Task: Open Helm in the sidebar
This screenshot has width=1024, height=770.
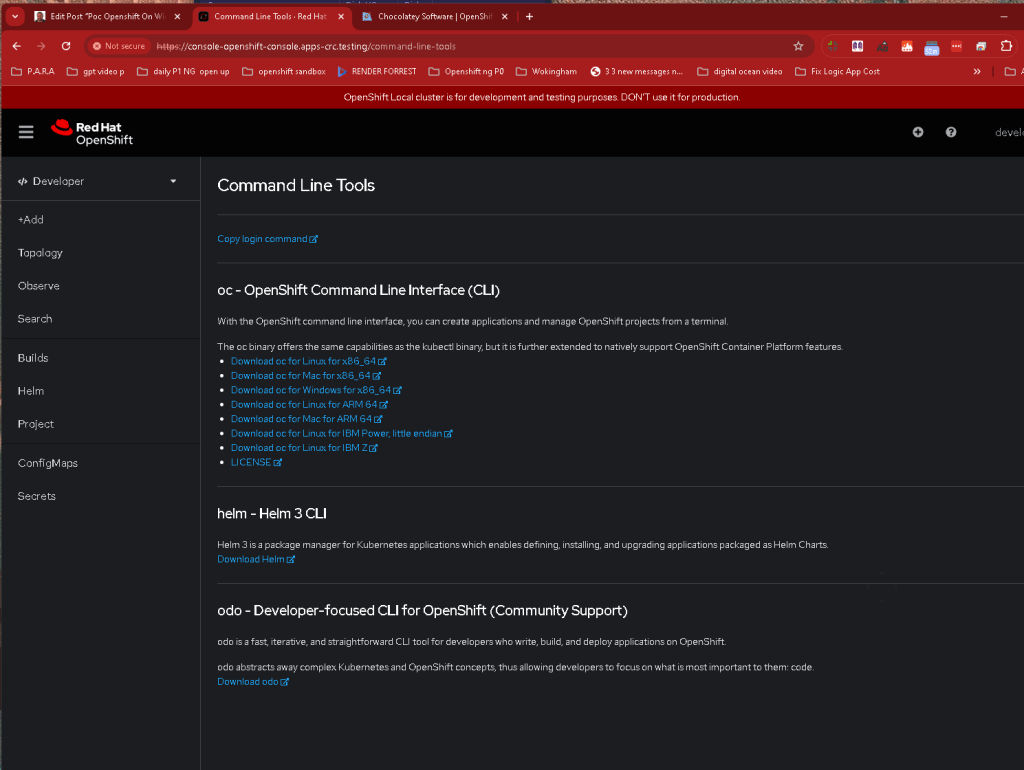Action: [x=31, y=391]
